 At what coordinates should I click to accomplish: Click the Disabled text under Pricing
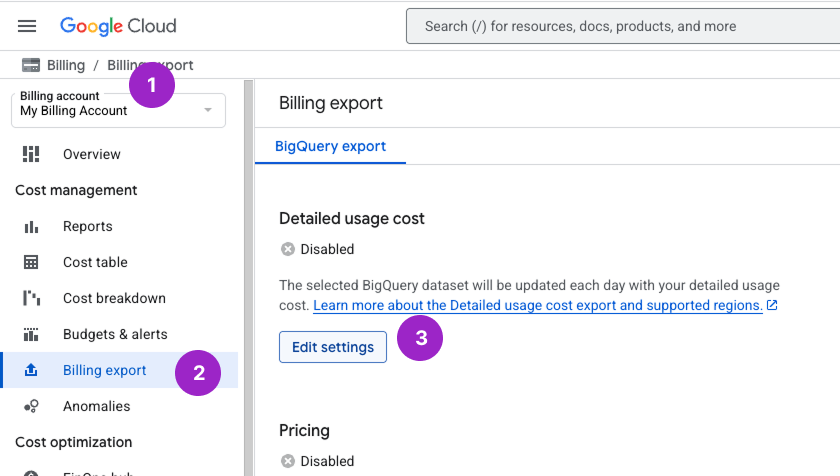pyautogui.click(x=327, y=461)
